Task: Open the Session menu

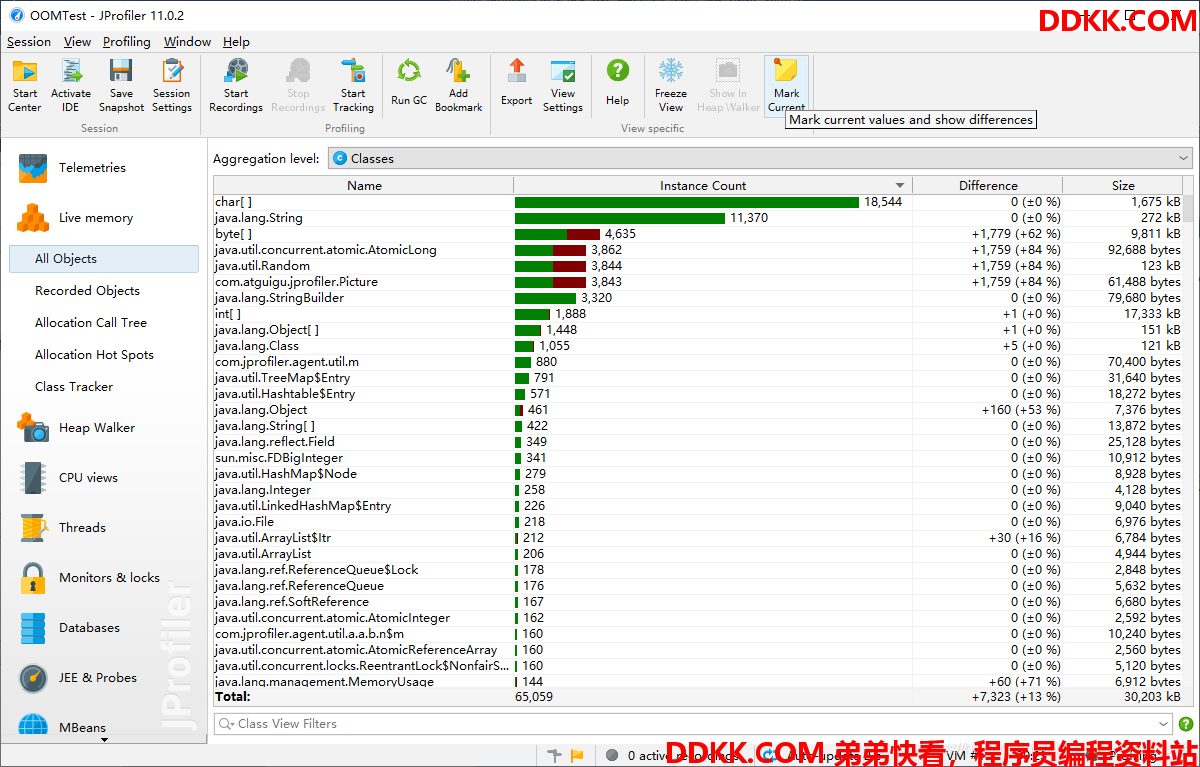Action: (29, 42)
